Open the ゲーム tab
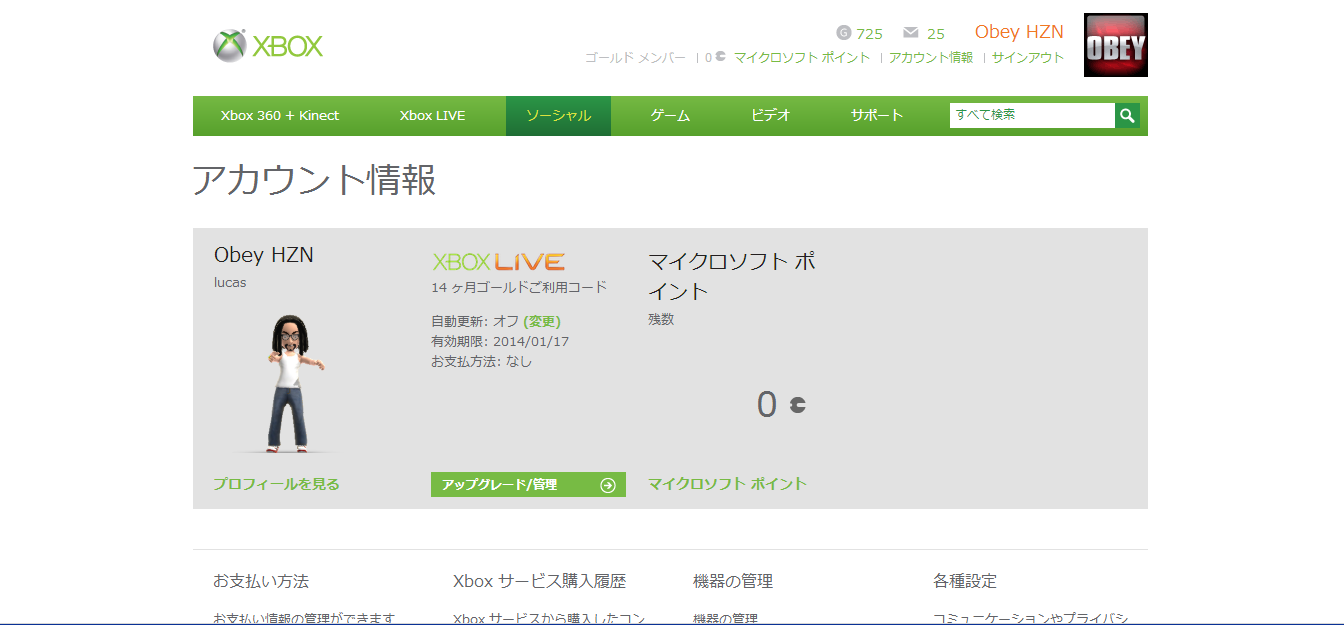 coord(670,116)
